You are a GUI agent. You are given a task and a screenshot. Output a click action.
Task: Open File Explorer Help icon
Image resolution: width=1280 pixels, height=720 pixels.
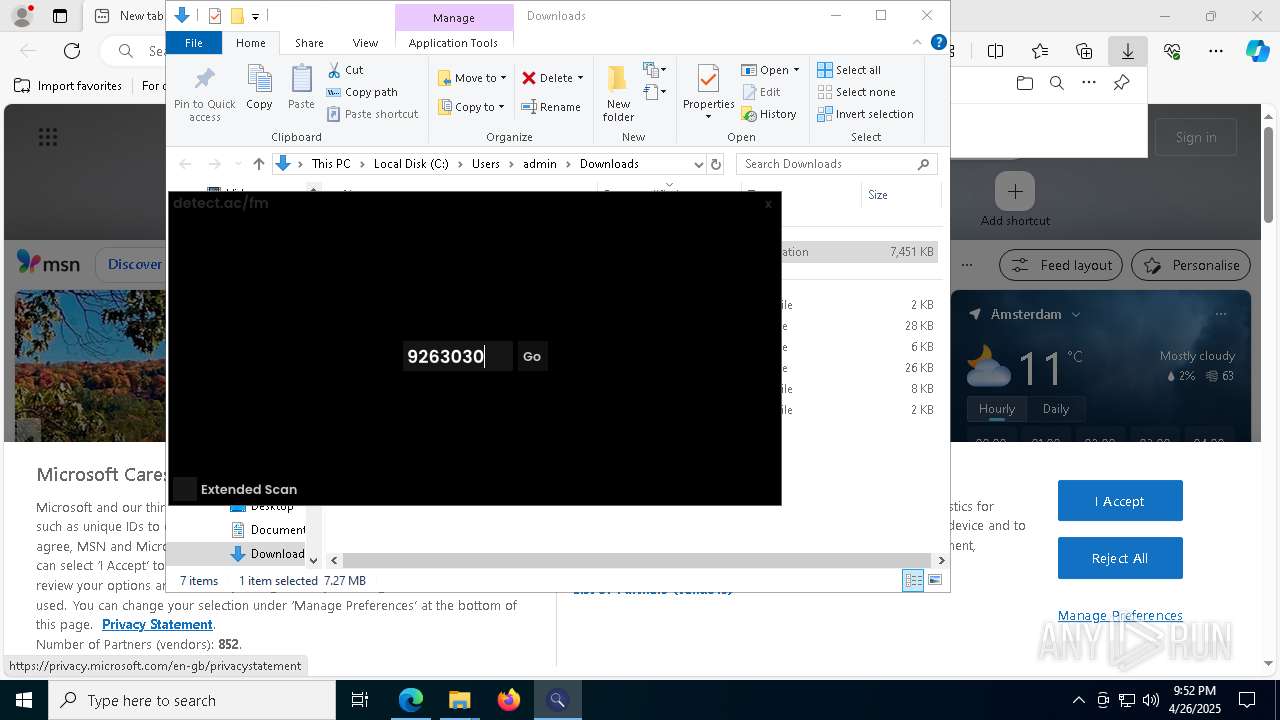click(938, 42)
